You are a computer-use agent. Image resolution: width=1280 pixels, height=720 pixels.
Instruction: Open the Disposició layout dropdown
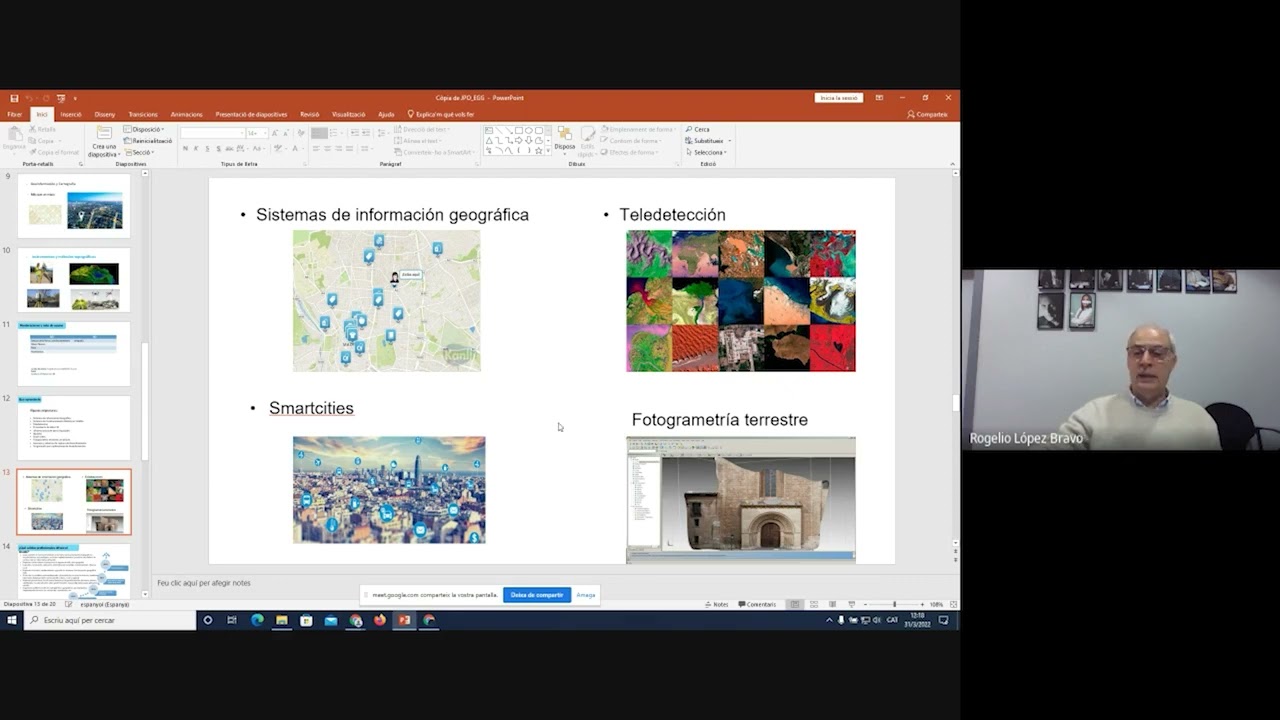click(144, 129)
